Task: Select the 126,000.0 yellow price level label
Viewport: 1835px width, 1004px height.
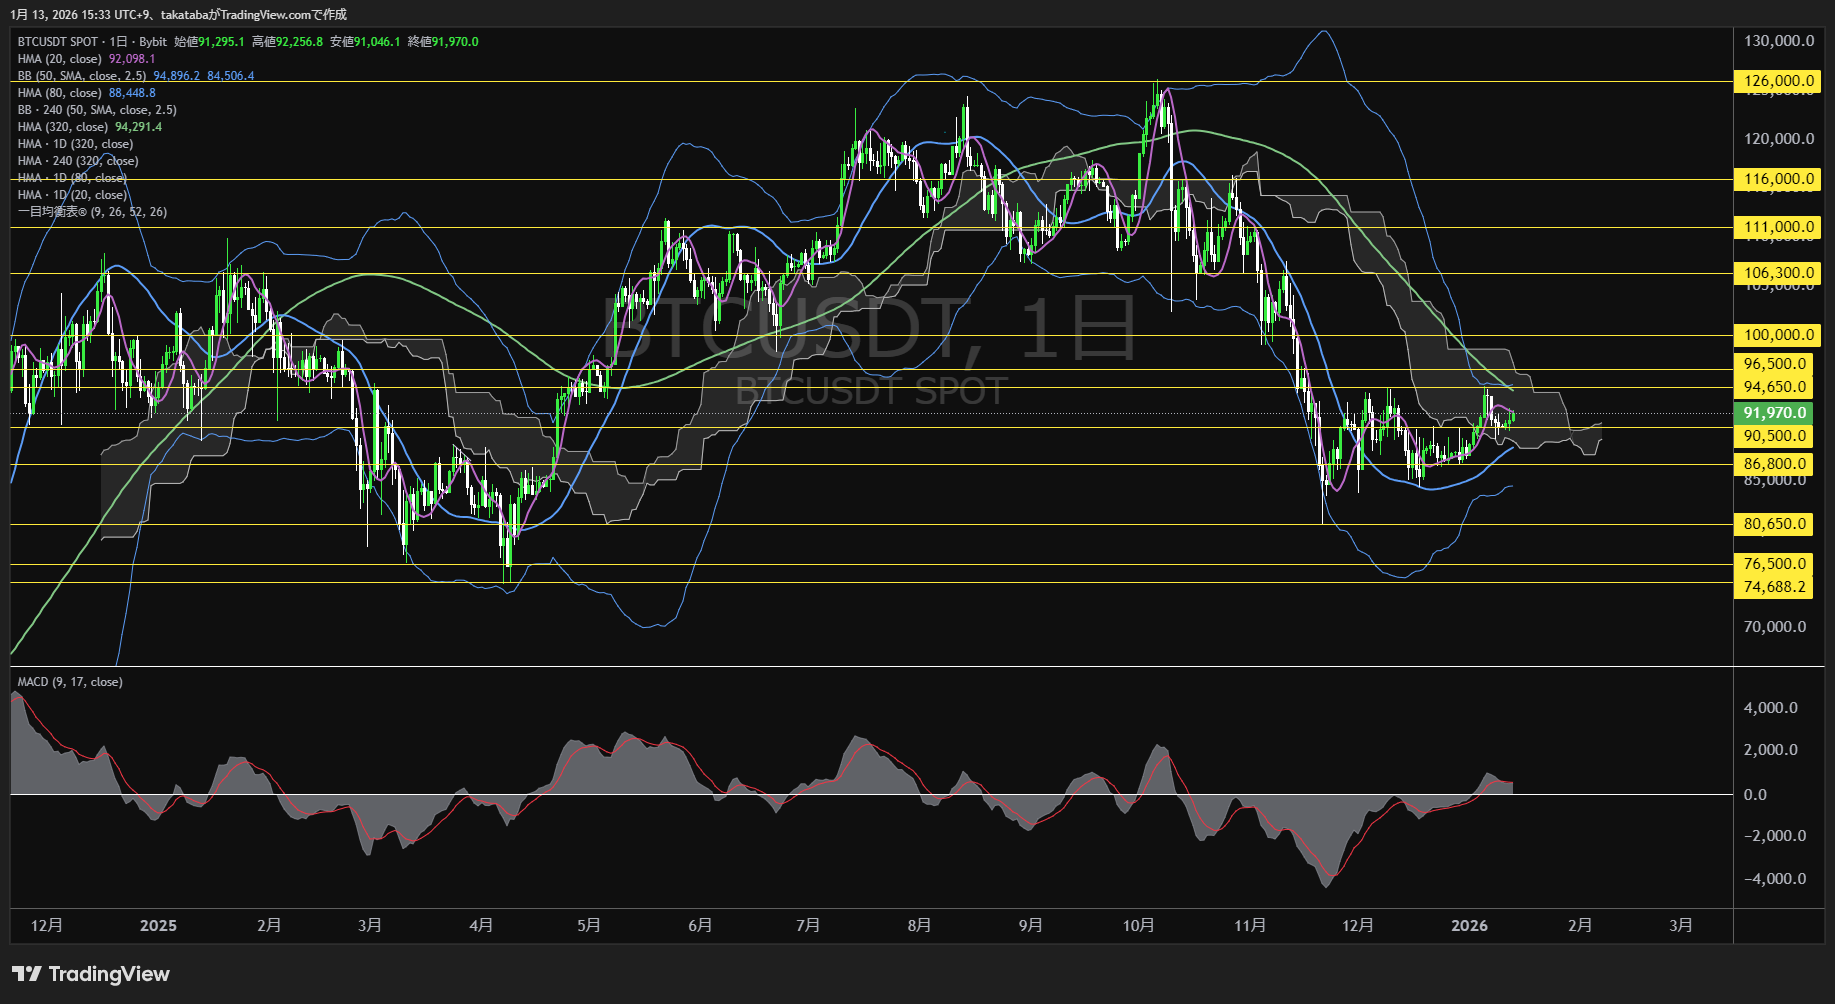Action: 1777,81
